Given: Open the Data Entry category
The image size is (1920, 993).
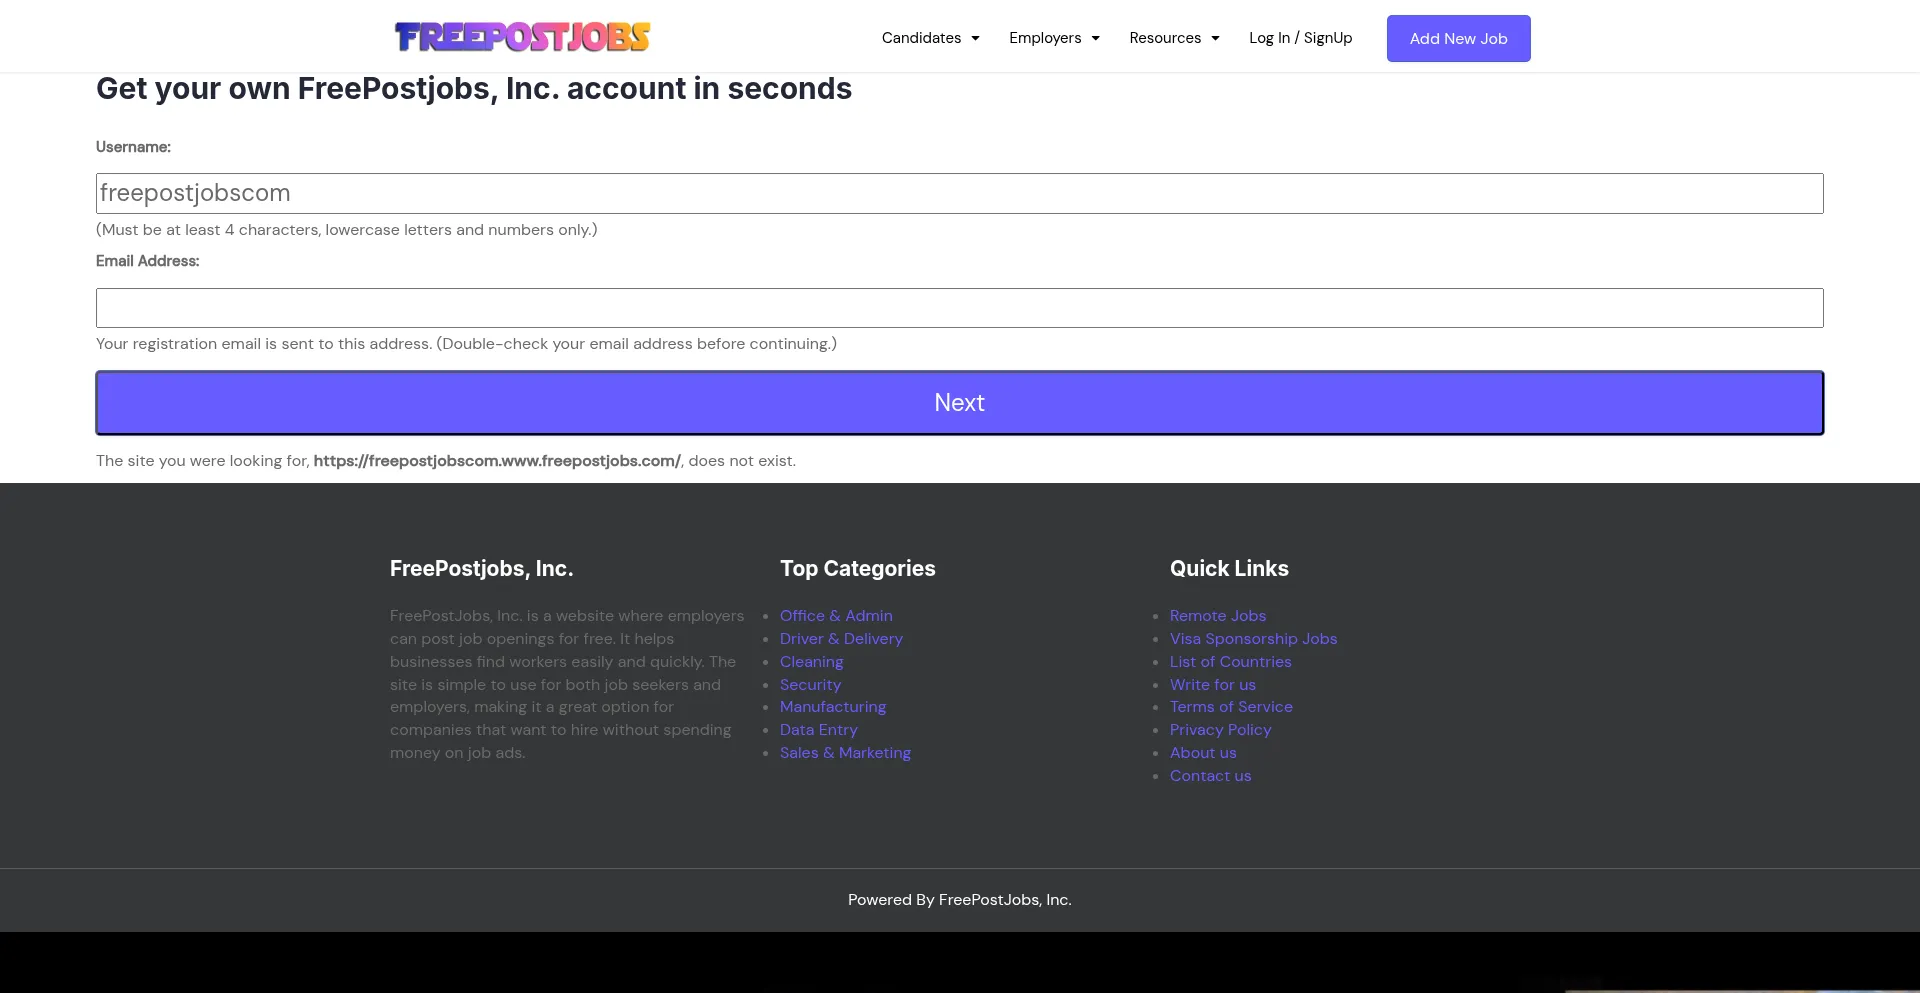Looking at the screenshot, I should tap(818, 730).
